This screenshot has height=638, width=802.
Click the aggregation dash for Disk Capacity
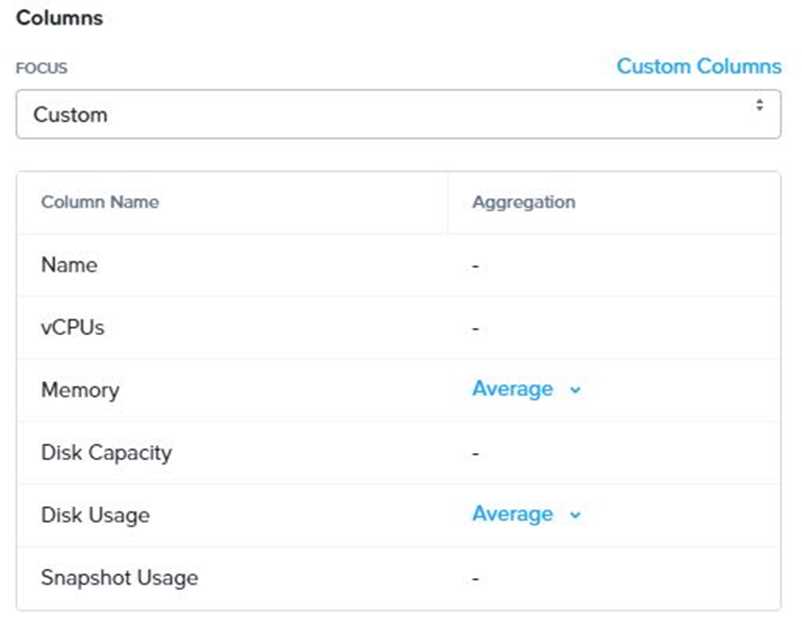476,454
